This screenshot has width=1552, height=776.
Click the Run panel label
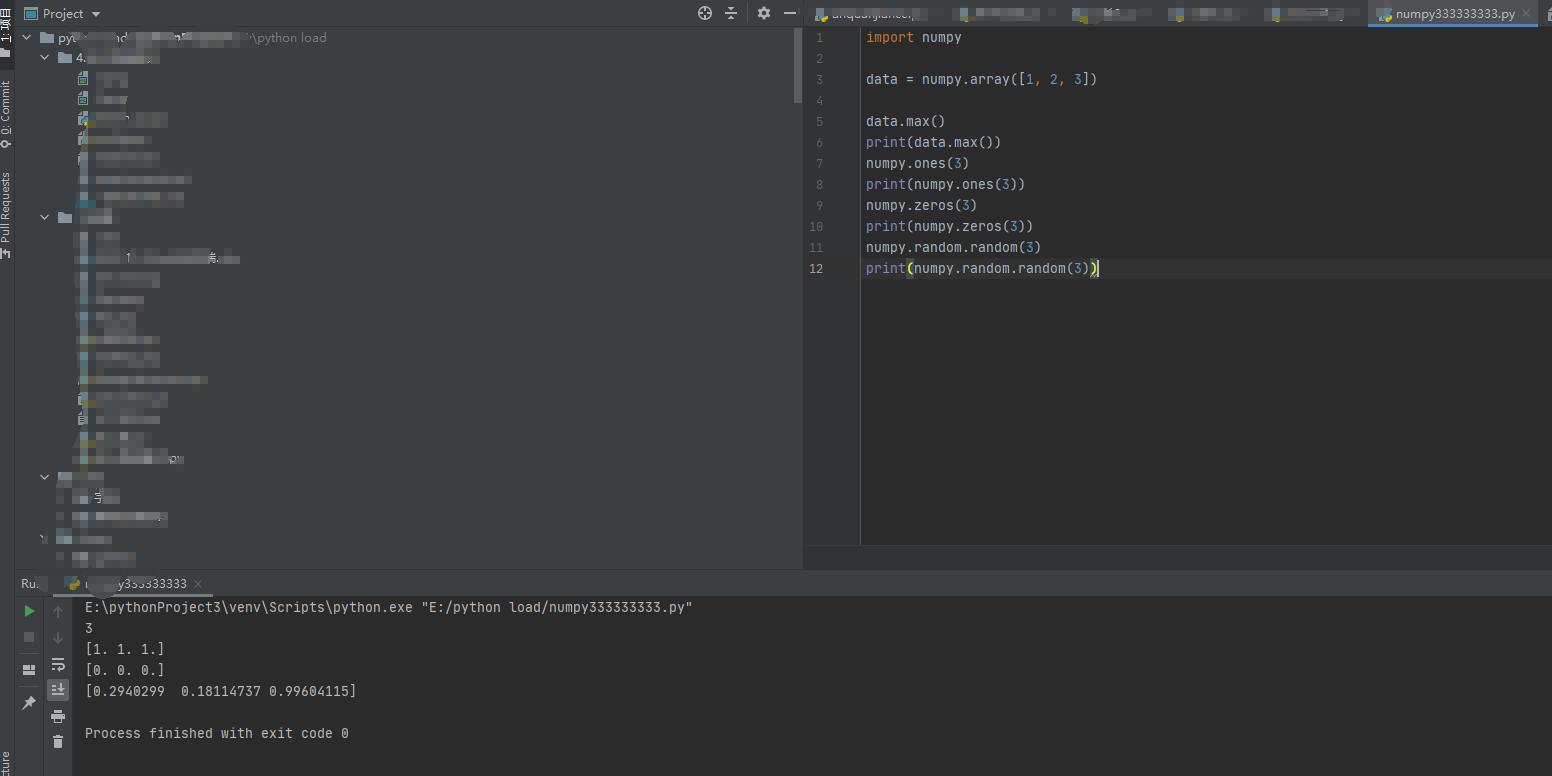(x=30, y=584)
